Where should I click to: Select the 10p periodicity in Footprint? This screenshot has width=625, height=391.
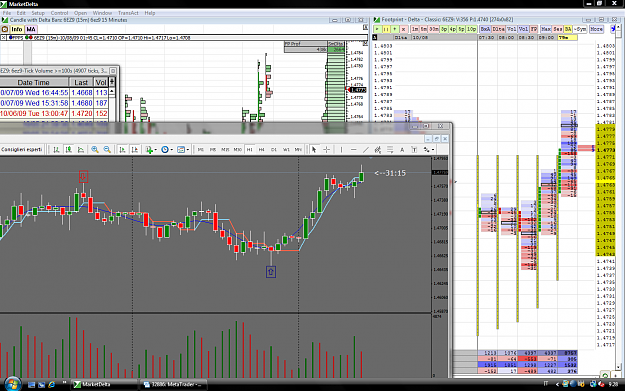point(471,29)
